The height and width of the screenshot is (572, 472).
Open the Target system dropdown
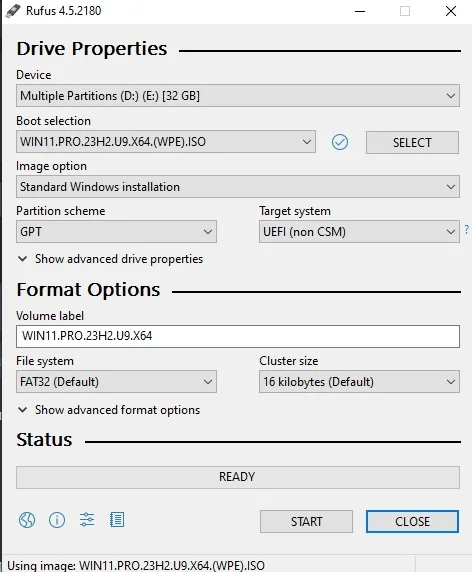[x=359, y=232]
